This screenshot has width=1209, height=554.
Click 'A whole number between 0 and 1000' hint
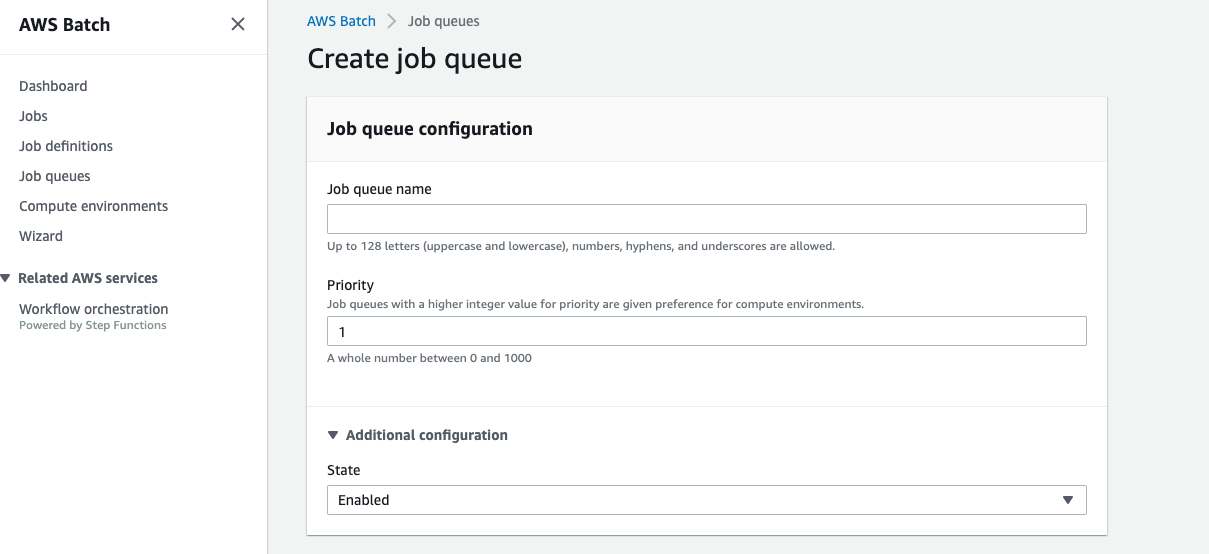(x=429, y=358)
